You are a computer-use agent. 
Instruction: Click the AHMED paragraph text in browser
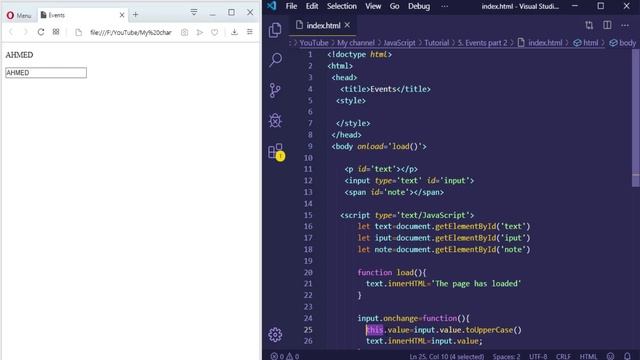(19, 55)
